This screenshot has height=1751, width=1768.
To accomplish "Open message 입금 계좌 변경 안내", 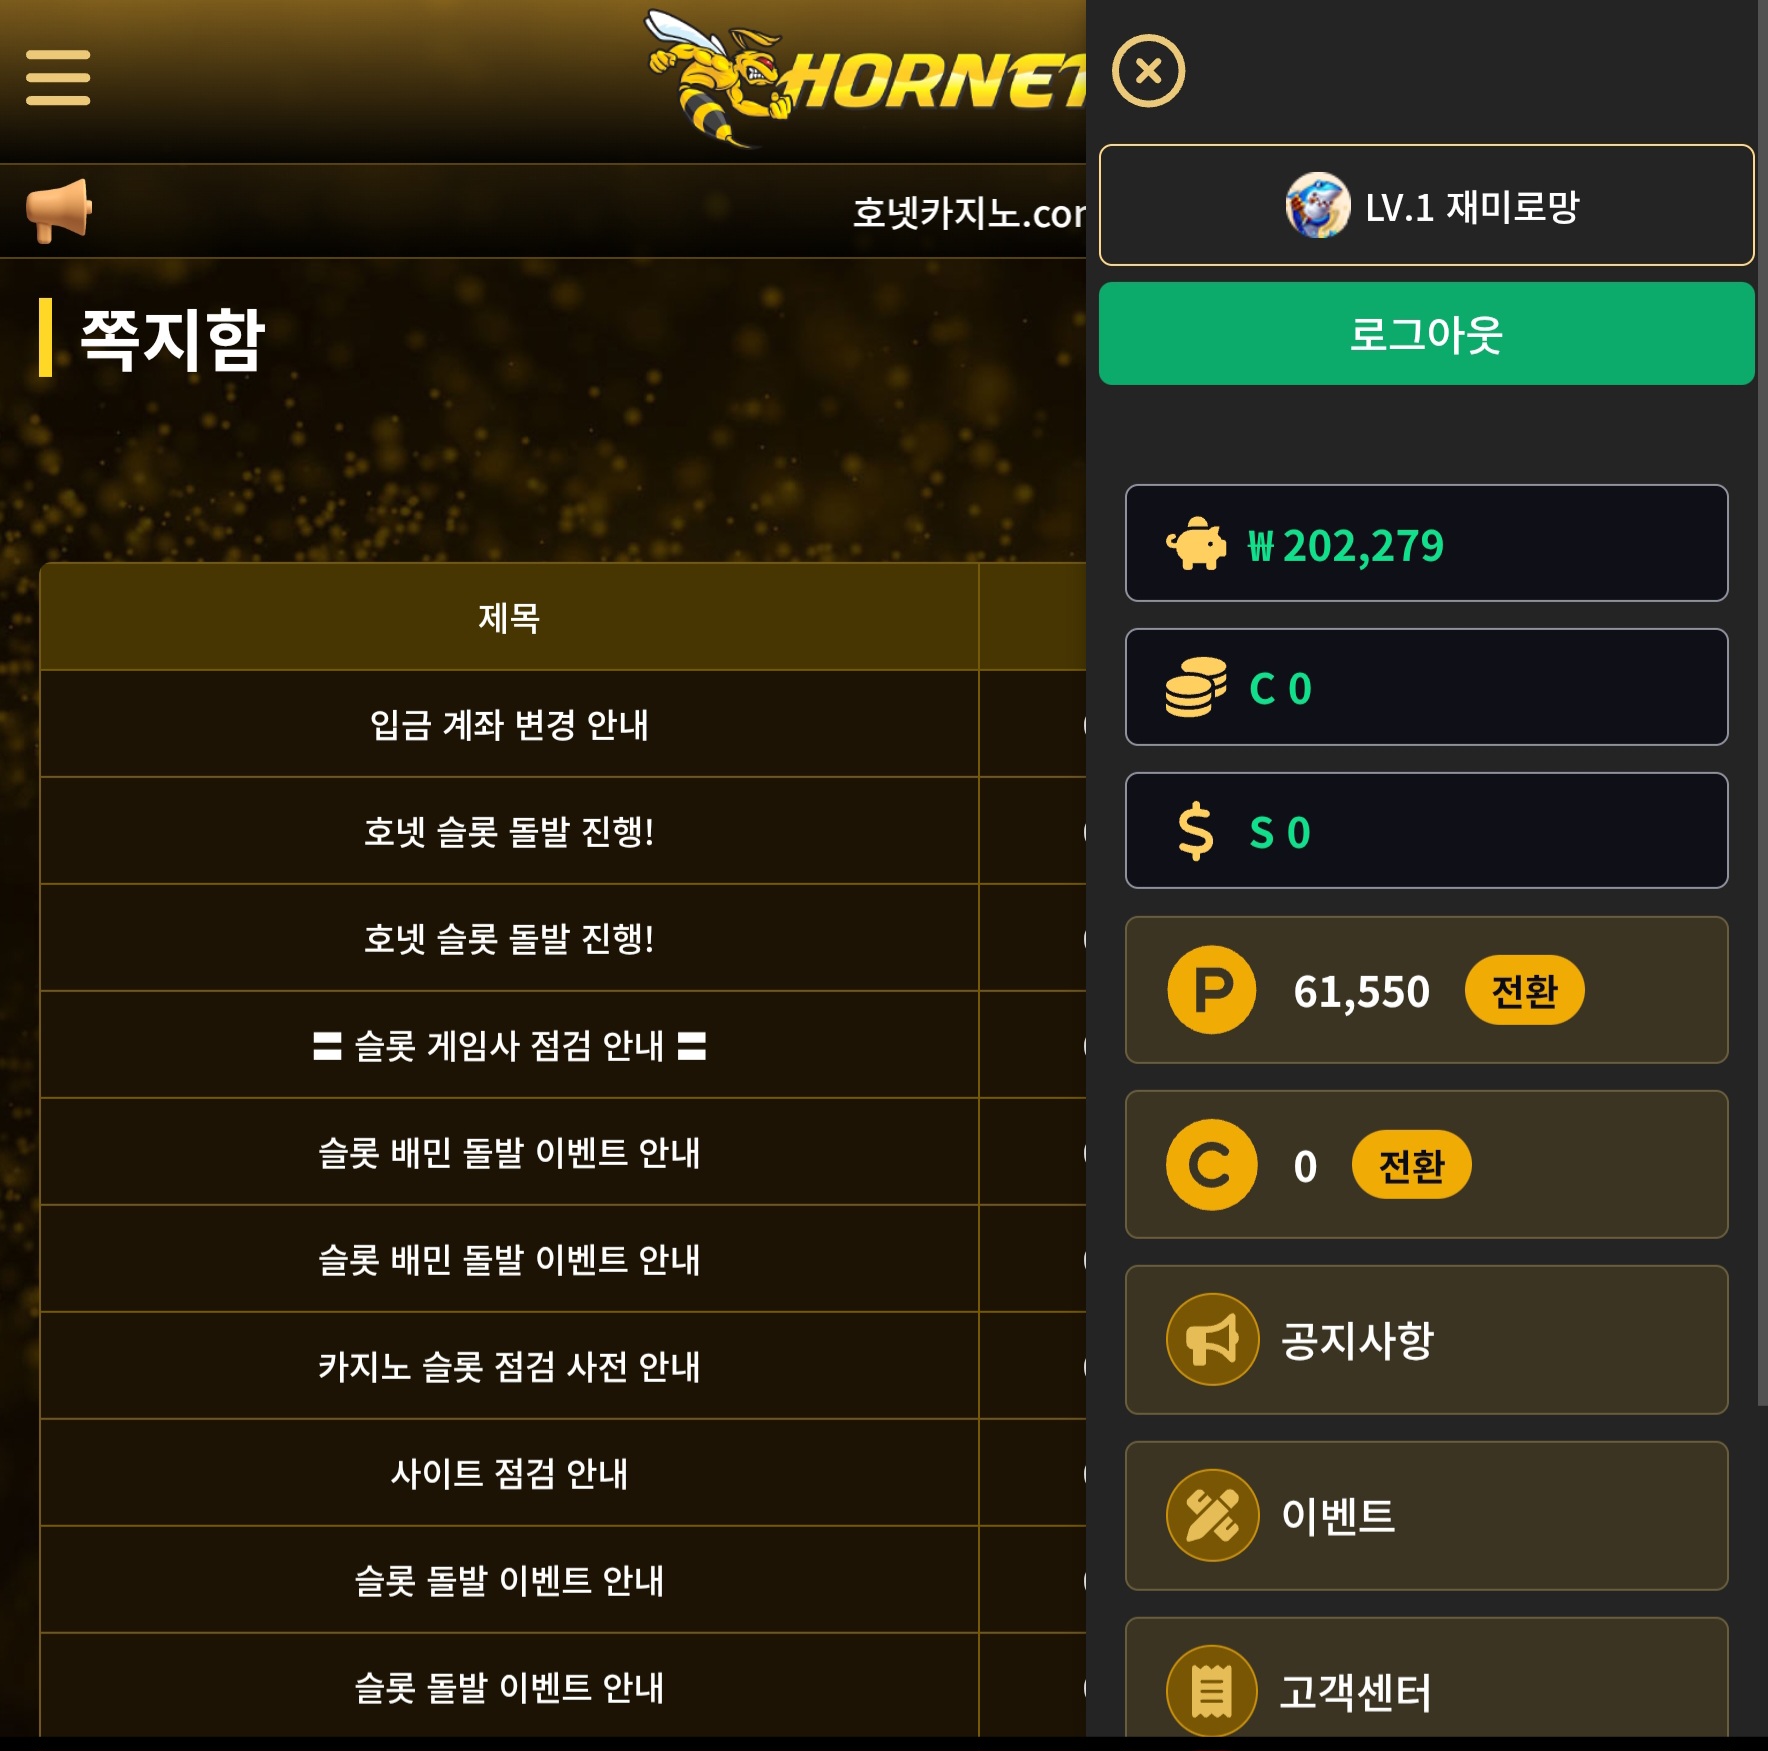I will tap(509, 724).
